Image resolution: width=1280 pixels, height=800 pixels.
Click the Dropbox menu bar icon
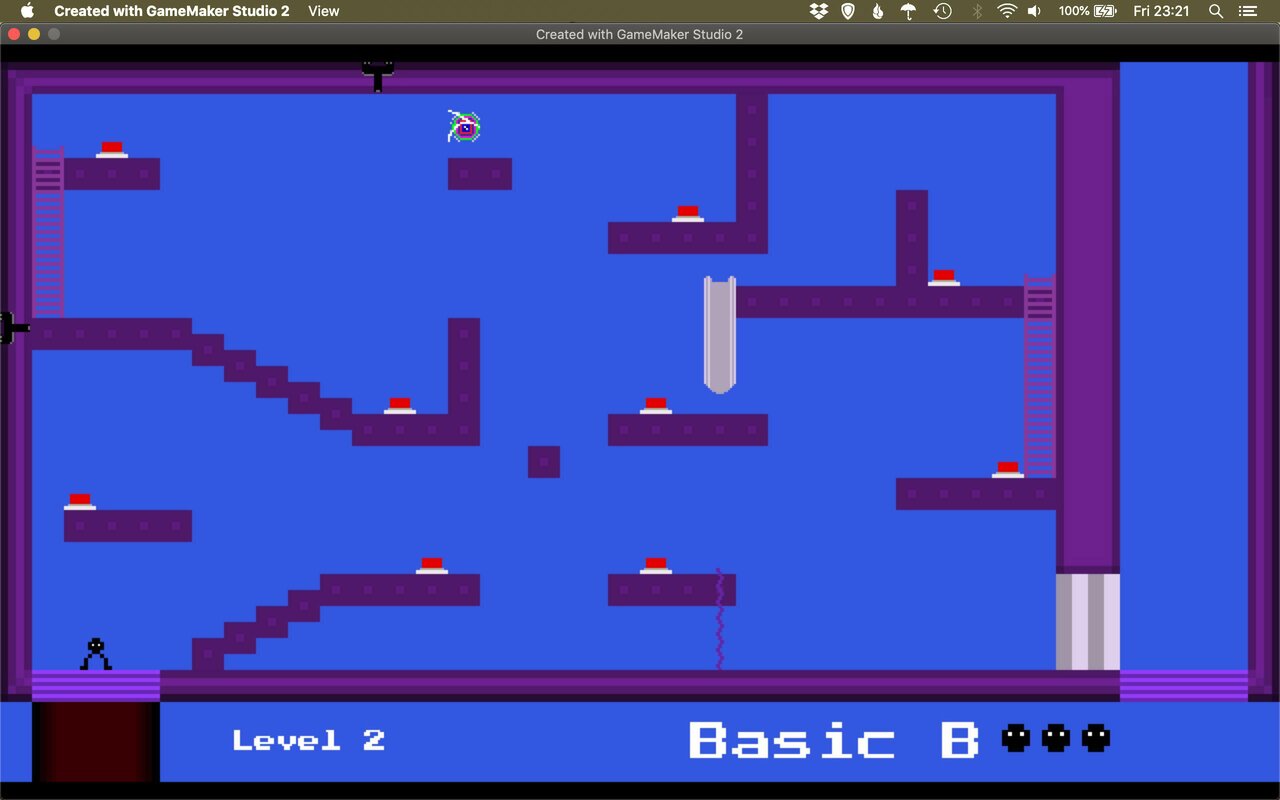(819, 11)
